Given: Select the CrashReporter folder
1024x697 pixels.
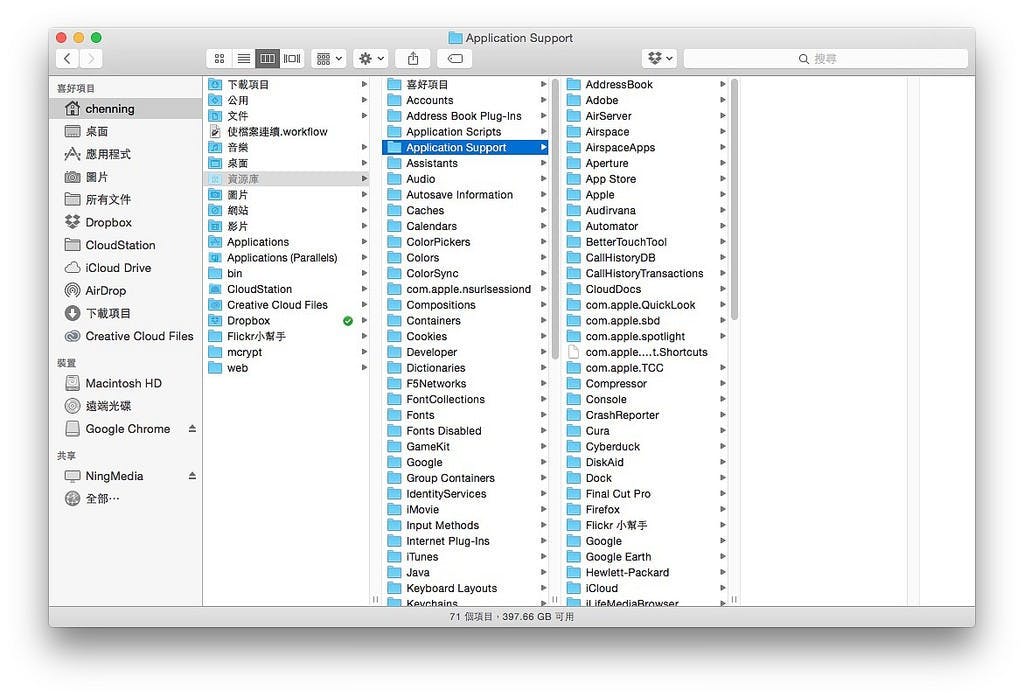Looking at the screenshot, I should pos(645,415).
